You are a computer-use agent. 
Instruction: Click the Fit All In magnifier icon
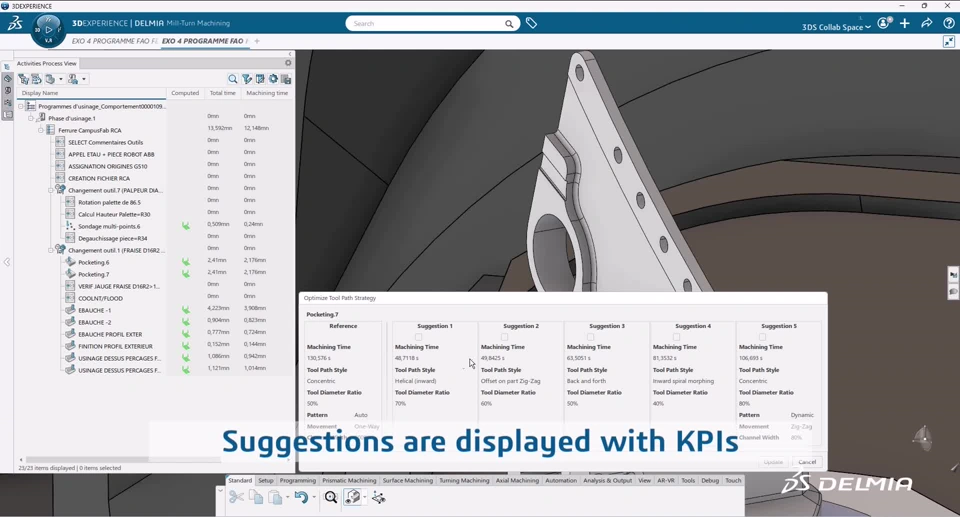[331, 497]
